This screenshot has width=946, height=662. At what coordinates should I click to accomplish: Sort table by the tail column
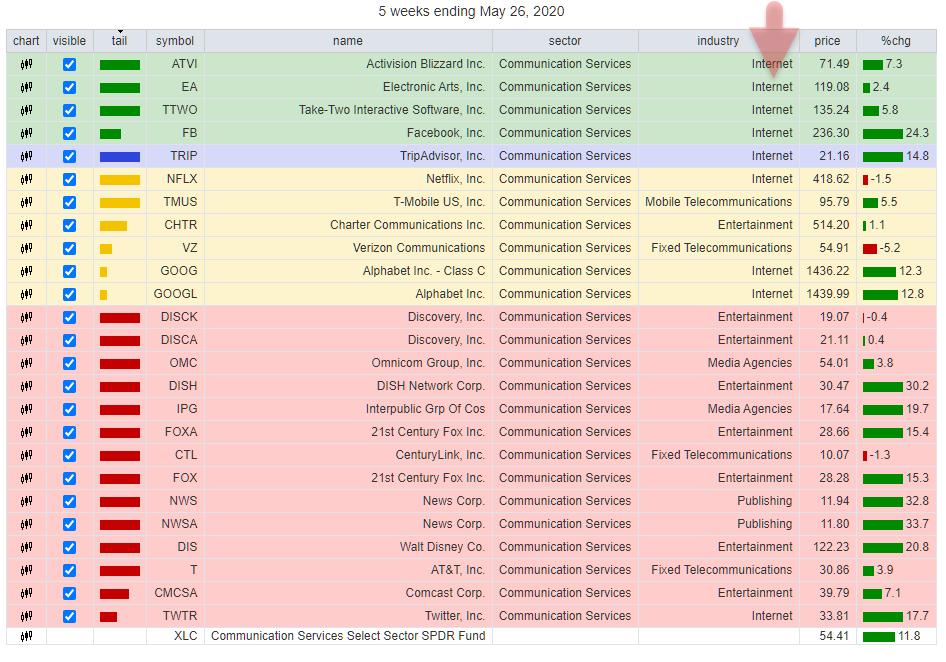119,41
